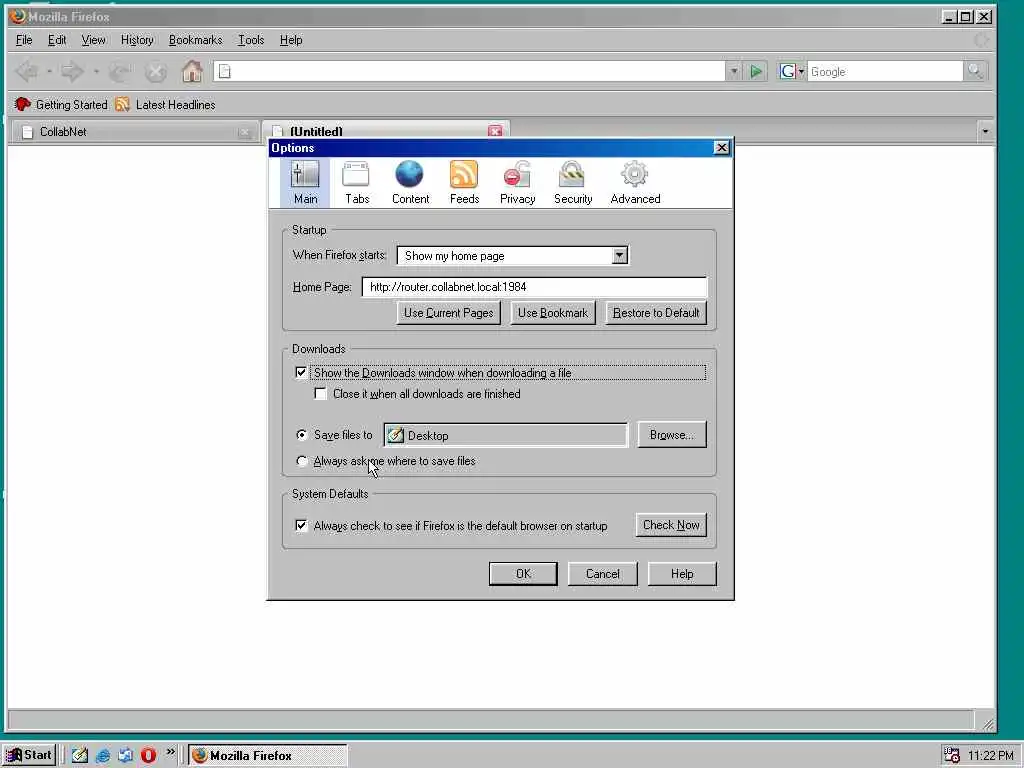Click the search magnifier icon
This screenshot has width=1024, height=768.
click(975, 71)
